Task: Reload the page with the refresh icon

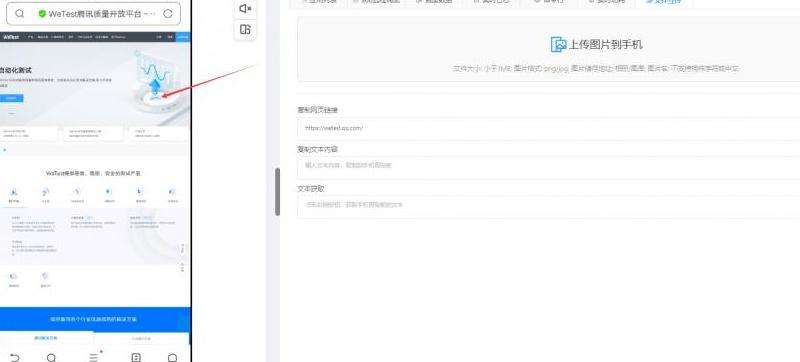Action: point(167,14)
